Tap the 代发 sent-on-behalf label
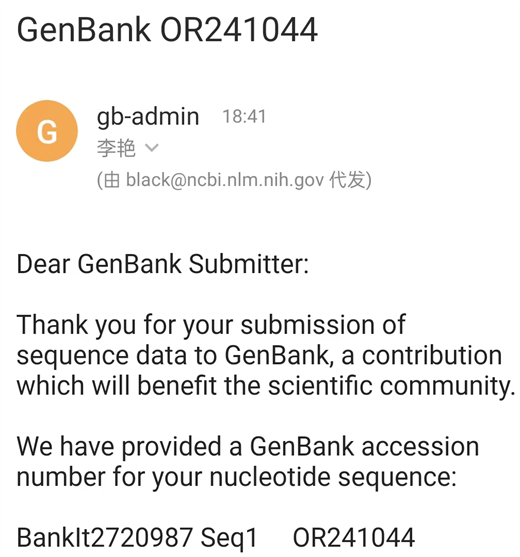Image resolution: width=520 pixels, height=557 pixels. pyautogui.click(x=347, y=180)
